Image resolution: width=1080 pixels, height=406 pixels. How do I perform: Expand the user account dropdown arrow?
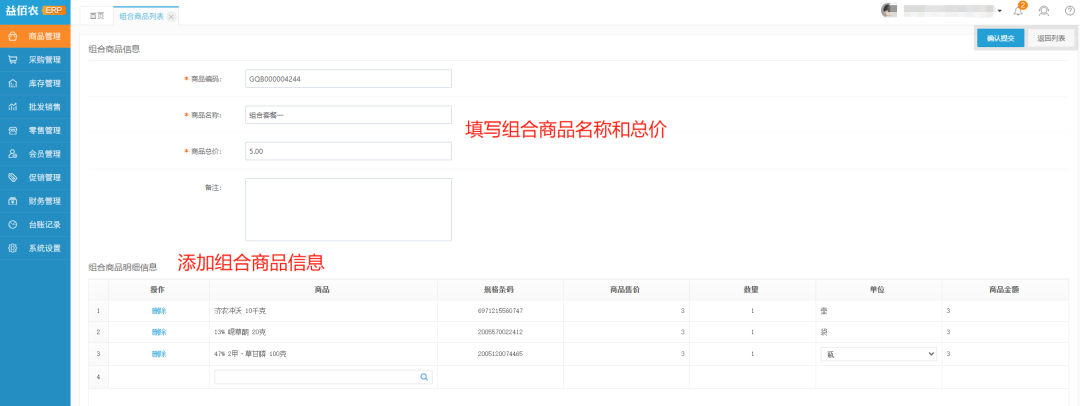pos(1000,11)
